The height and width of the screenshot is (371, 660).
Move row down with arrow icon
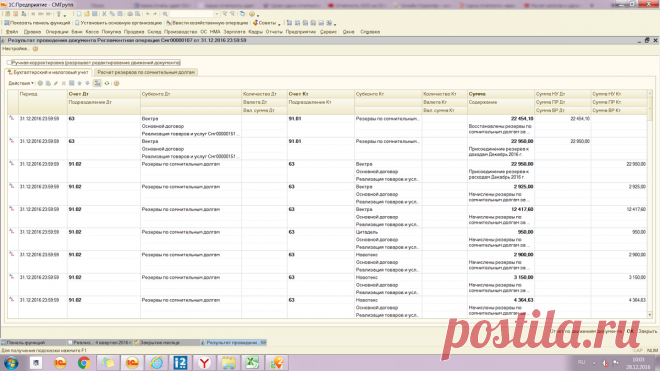click(88, 83)
